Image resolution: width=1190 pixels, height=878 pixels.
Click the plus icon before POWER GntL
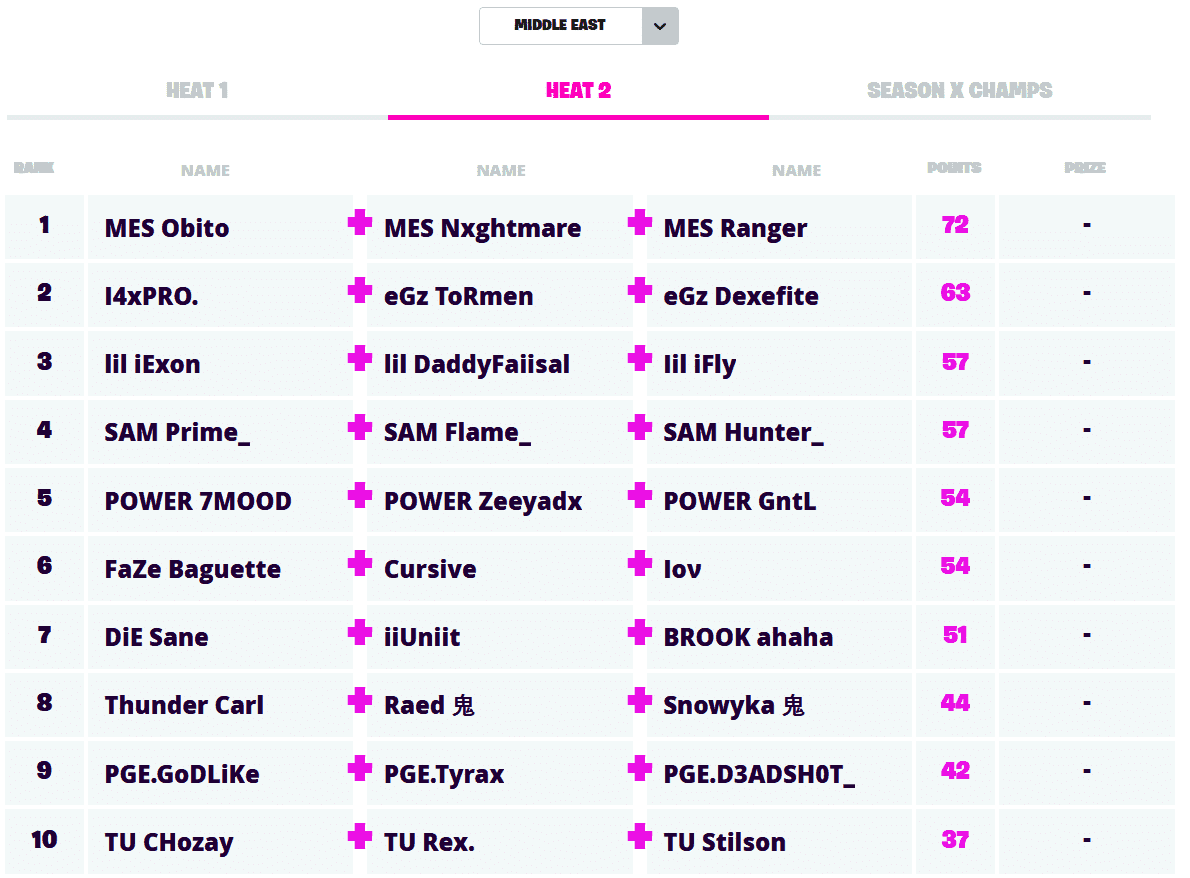(640, 495)
